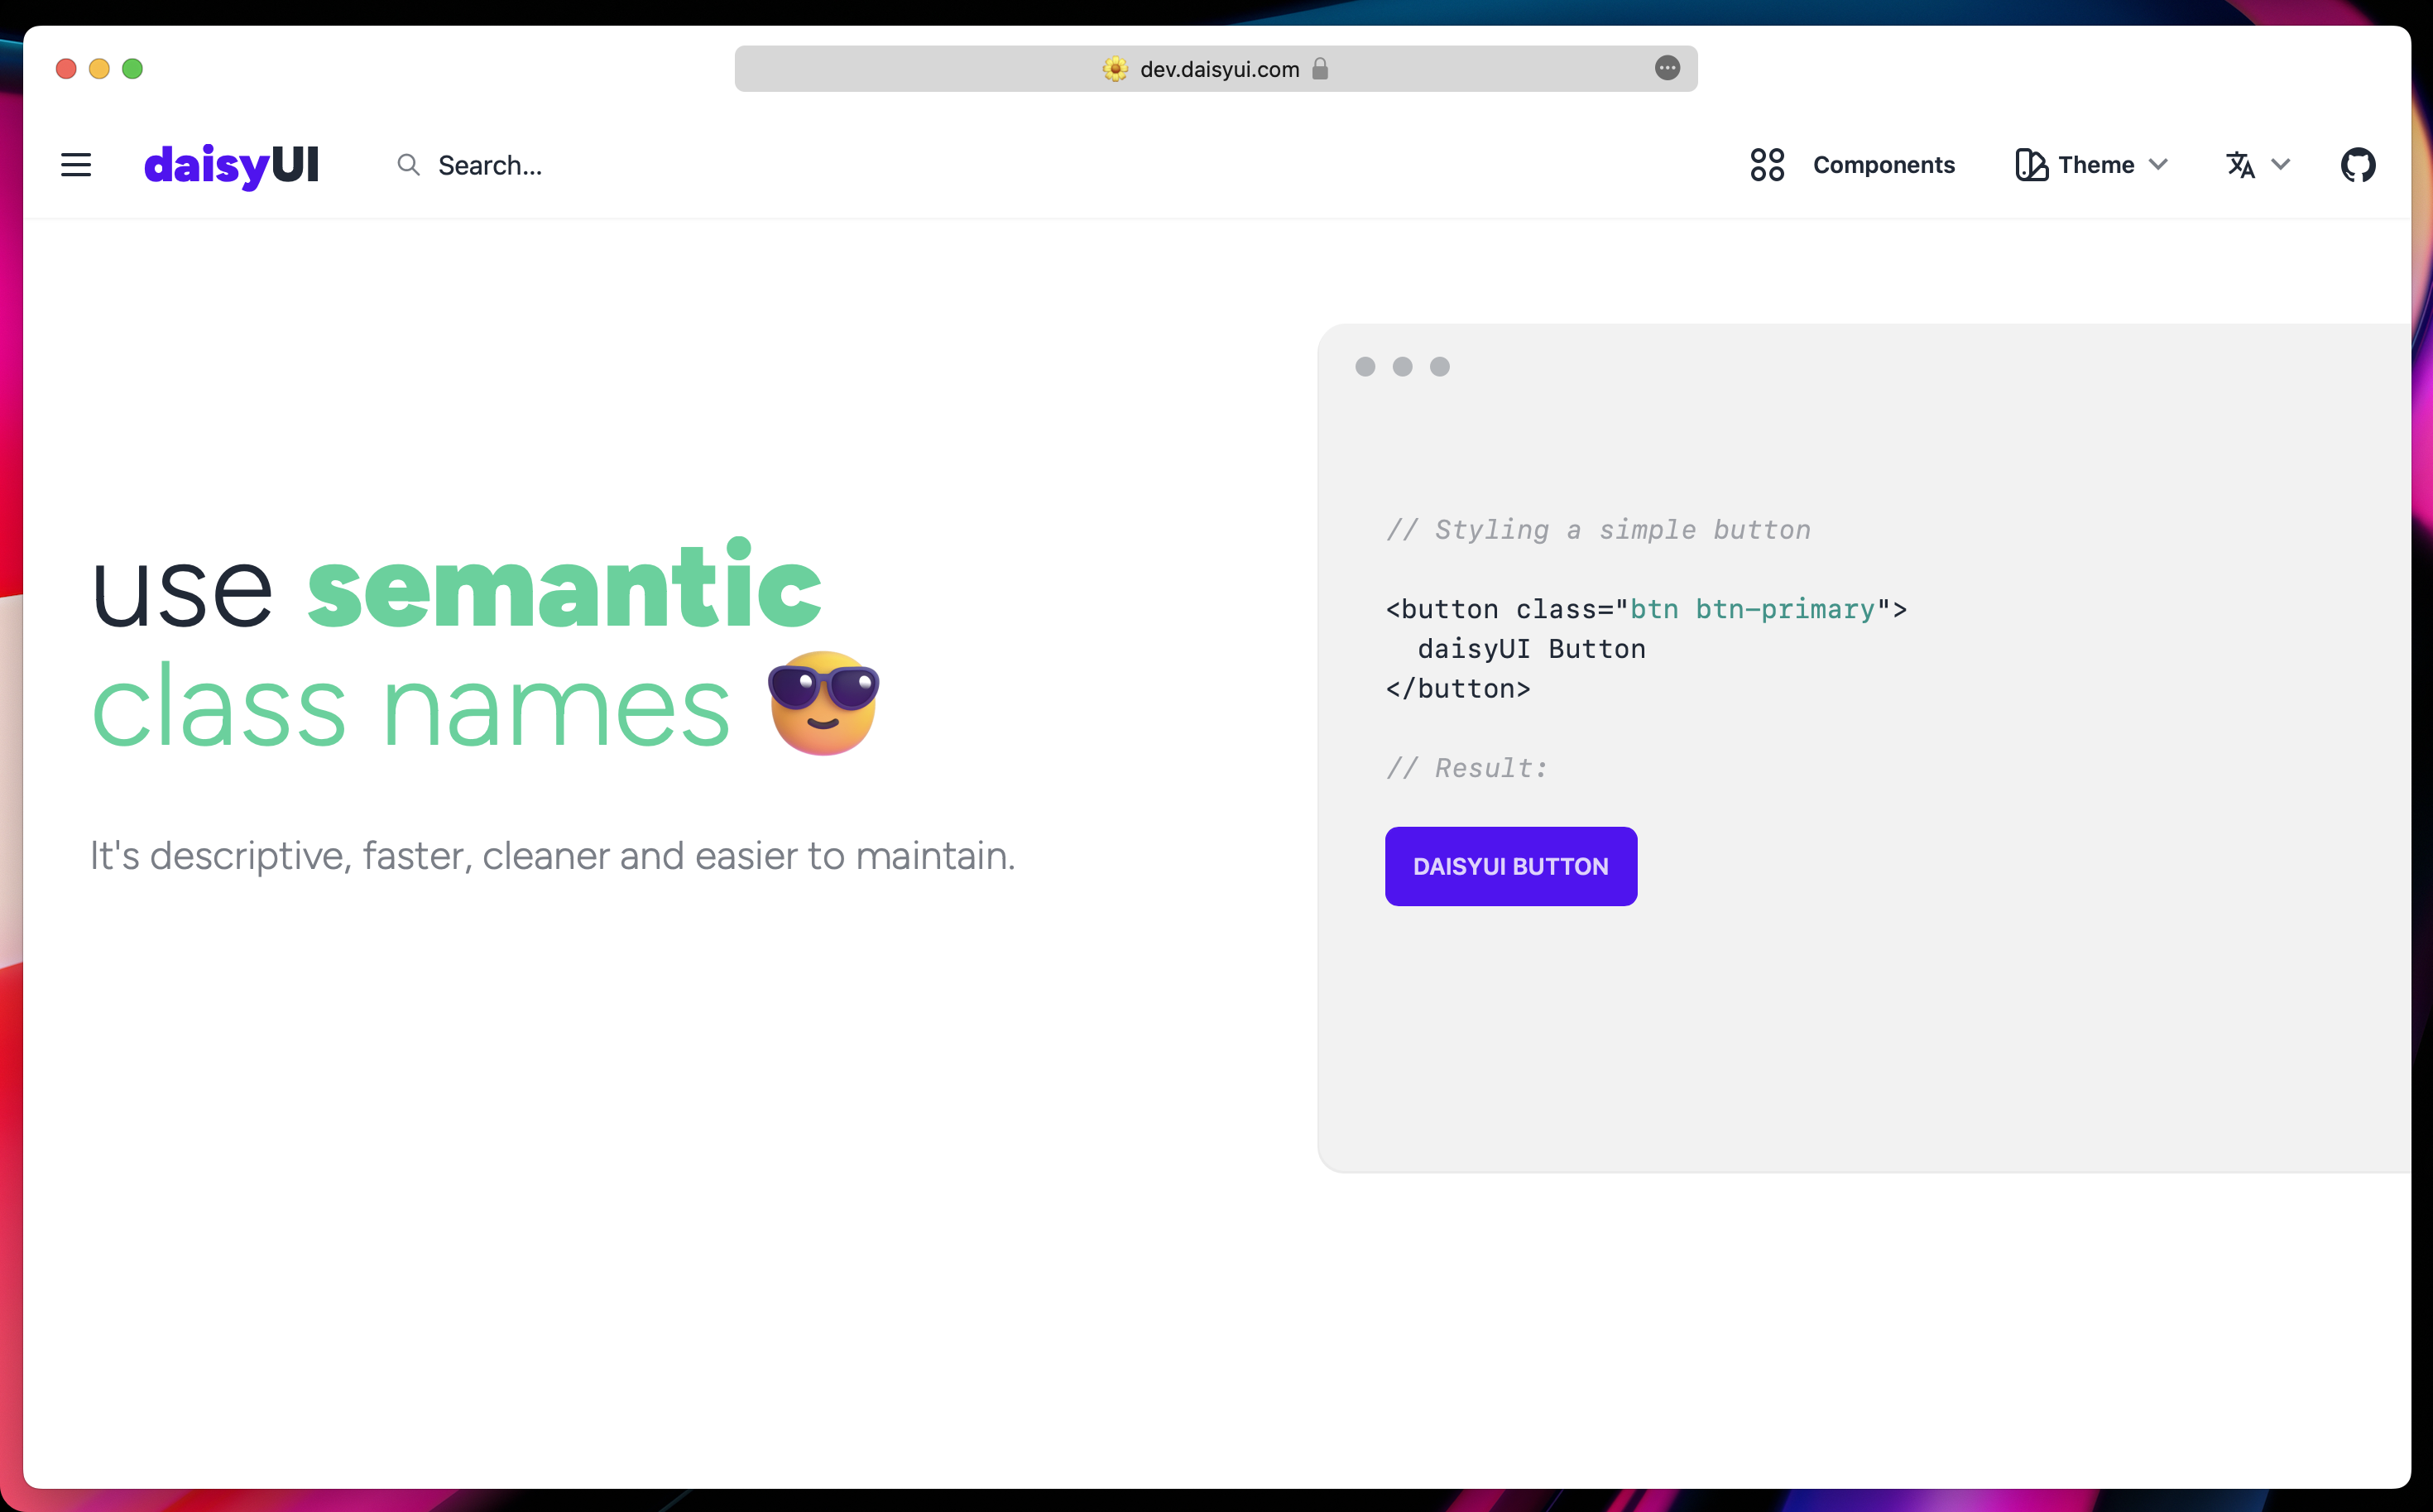The image size is (2433, 1512).
Task: Click the 'btn btn-primary' class text
Action: tap(1752, 609)
